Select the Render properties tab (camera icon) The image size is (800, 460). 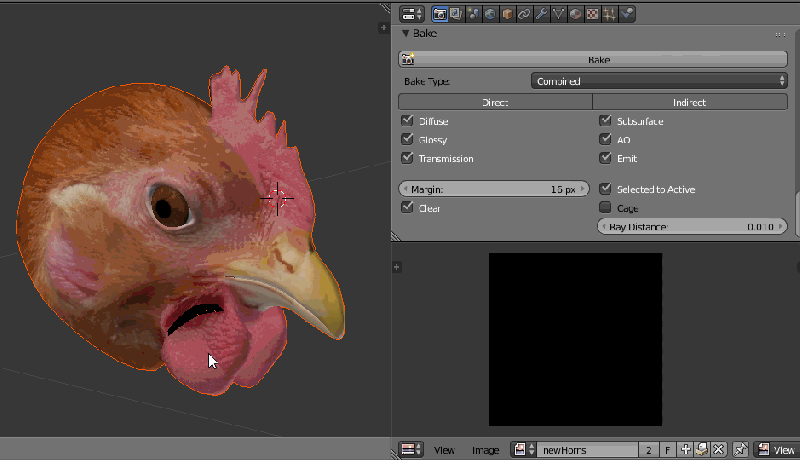tap(439, 14)
